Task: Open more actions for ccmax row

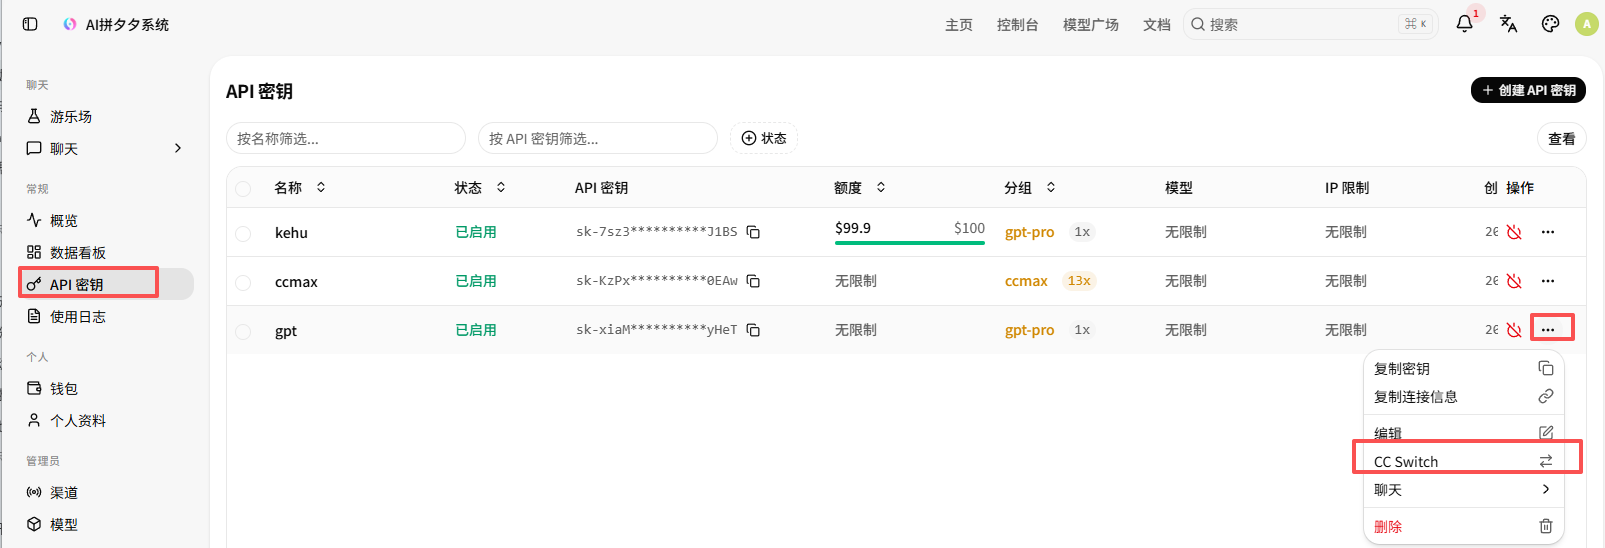Action: [1548, 281]
